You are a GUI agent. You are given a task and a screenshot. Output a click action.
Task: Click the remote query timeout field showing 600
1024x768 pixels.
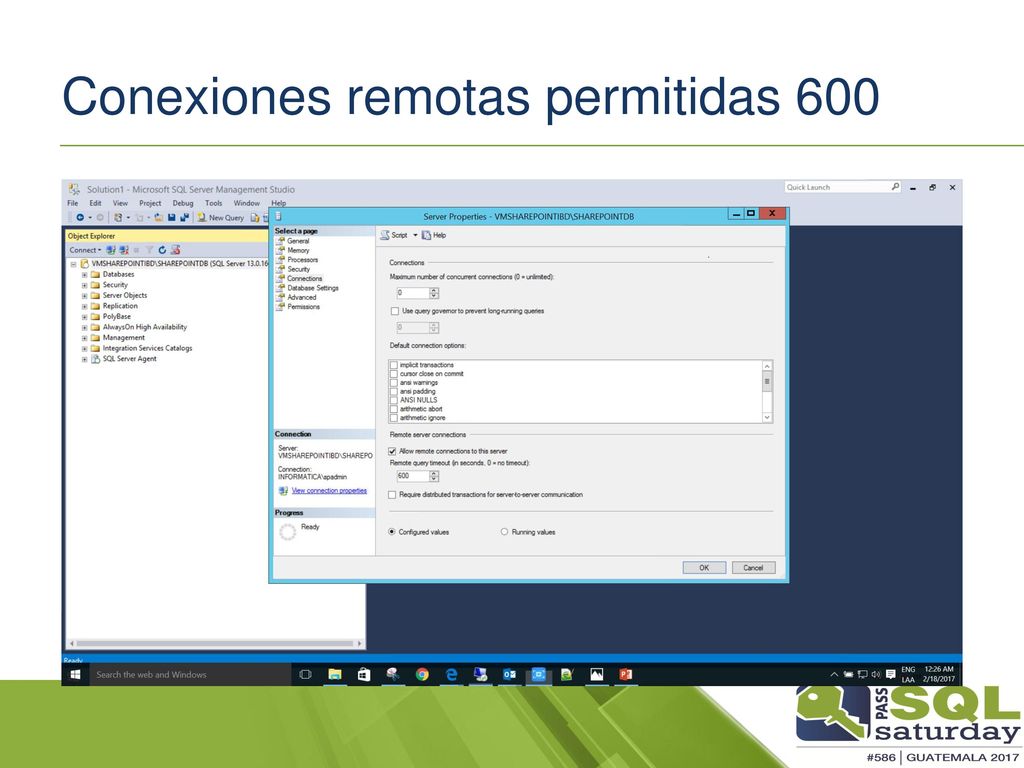[x=413, y=476]
